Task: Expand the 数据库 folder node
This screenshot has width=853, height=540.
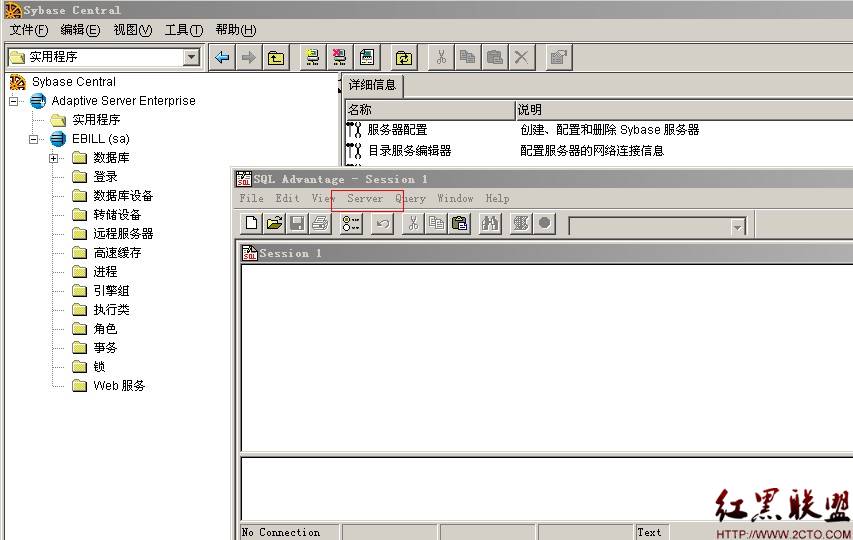Action: tap(53, 158)
